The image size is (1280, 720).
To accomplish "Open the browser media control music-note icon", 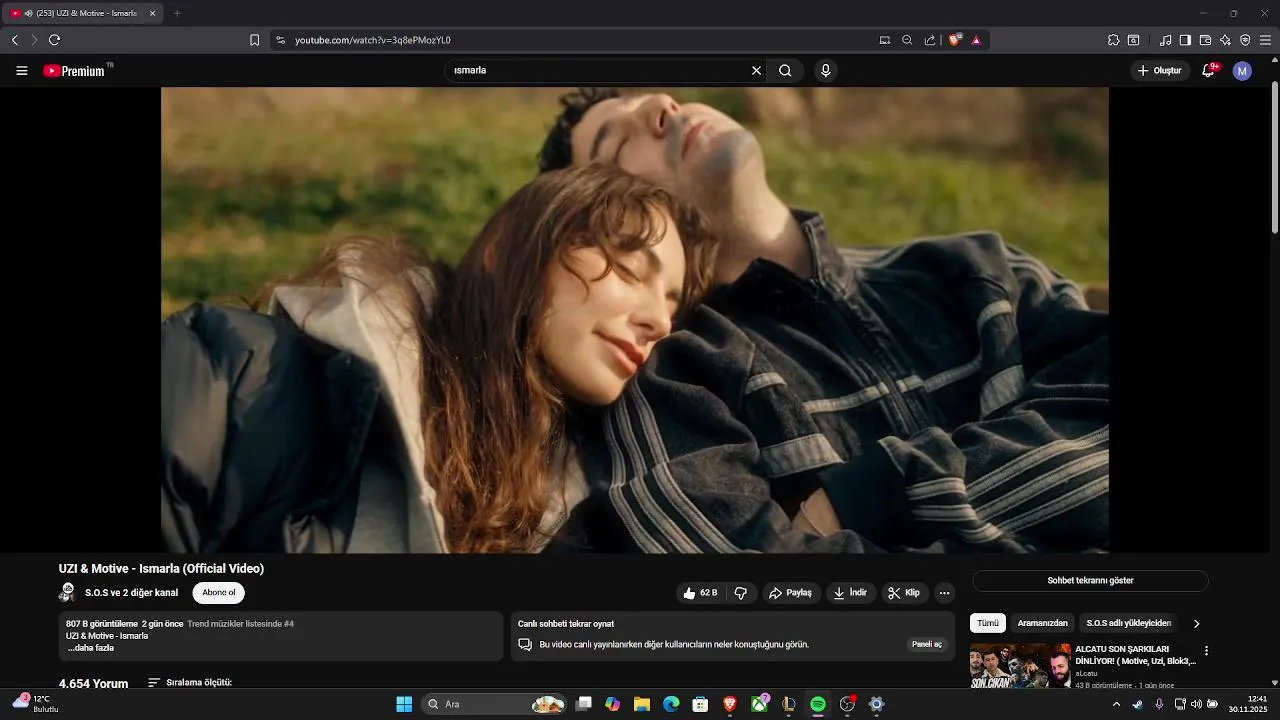I will click(x=1165, y=40).
